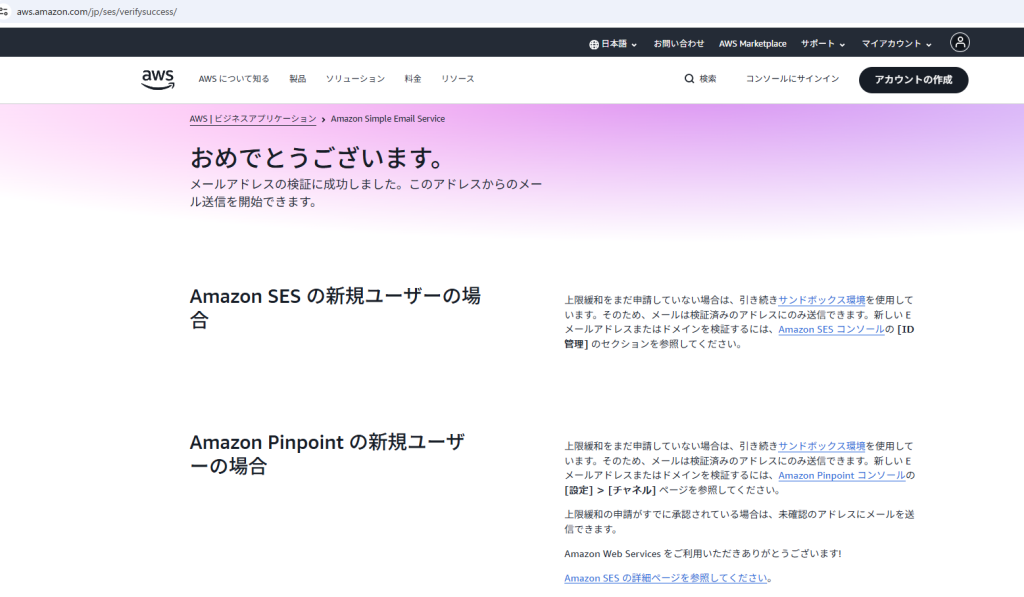
Task: Click the site info icon in address bar
Action: [5, 11]
